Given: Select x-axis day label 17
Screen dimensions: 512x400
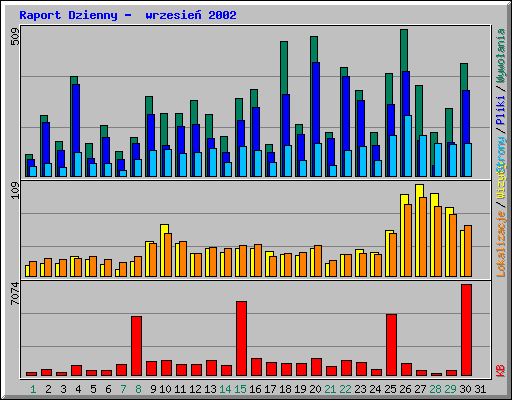Looking at the screenshot, I should click(270, 389).
